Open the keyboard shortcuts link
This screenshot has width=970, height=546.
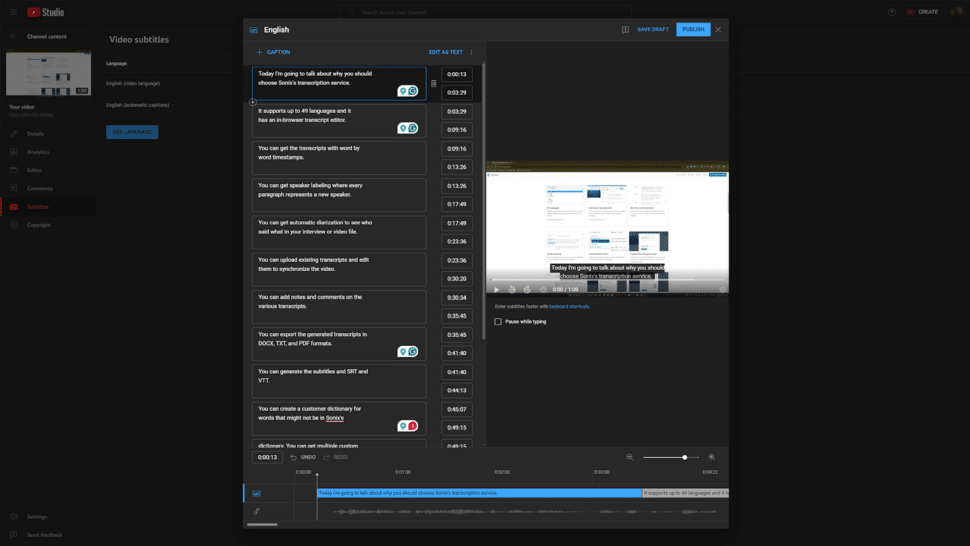(x=569, y=307)
